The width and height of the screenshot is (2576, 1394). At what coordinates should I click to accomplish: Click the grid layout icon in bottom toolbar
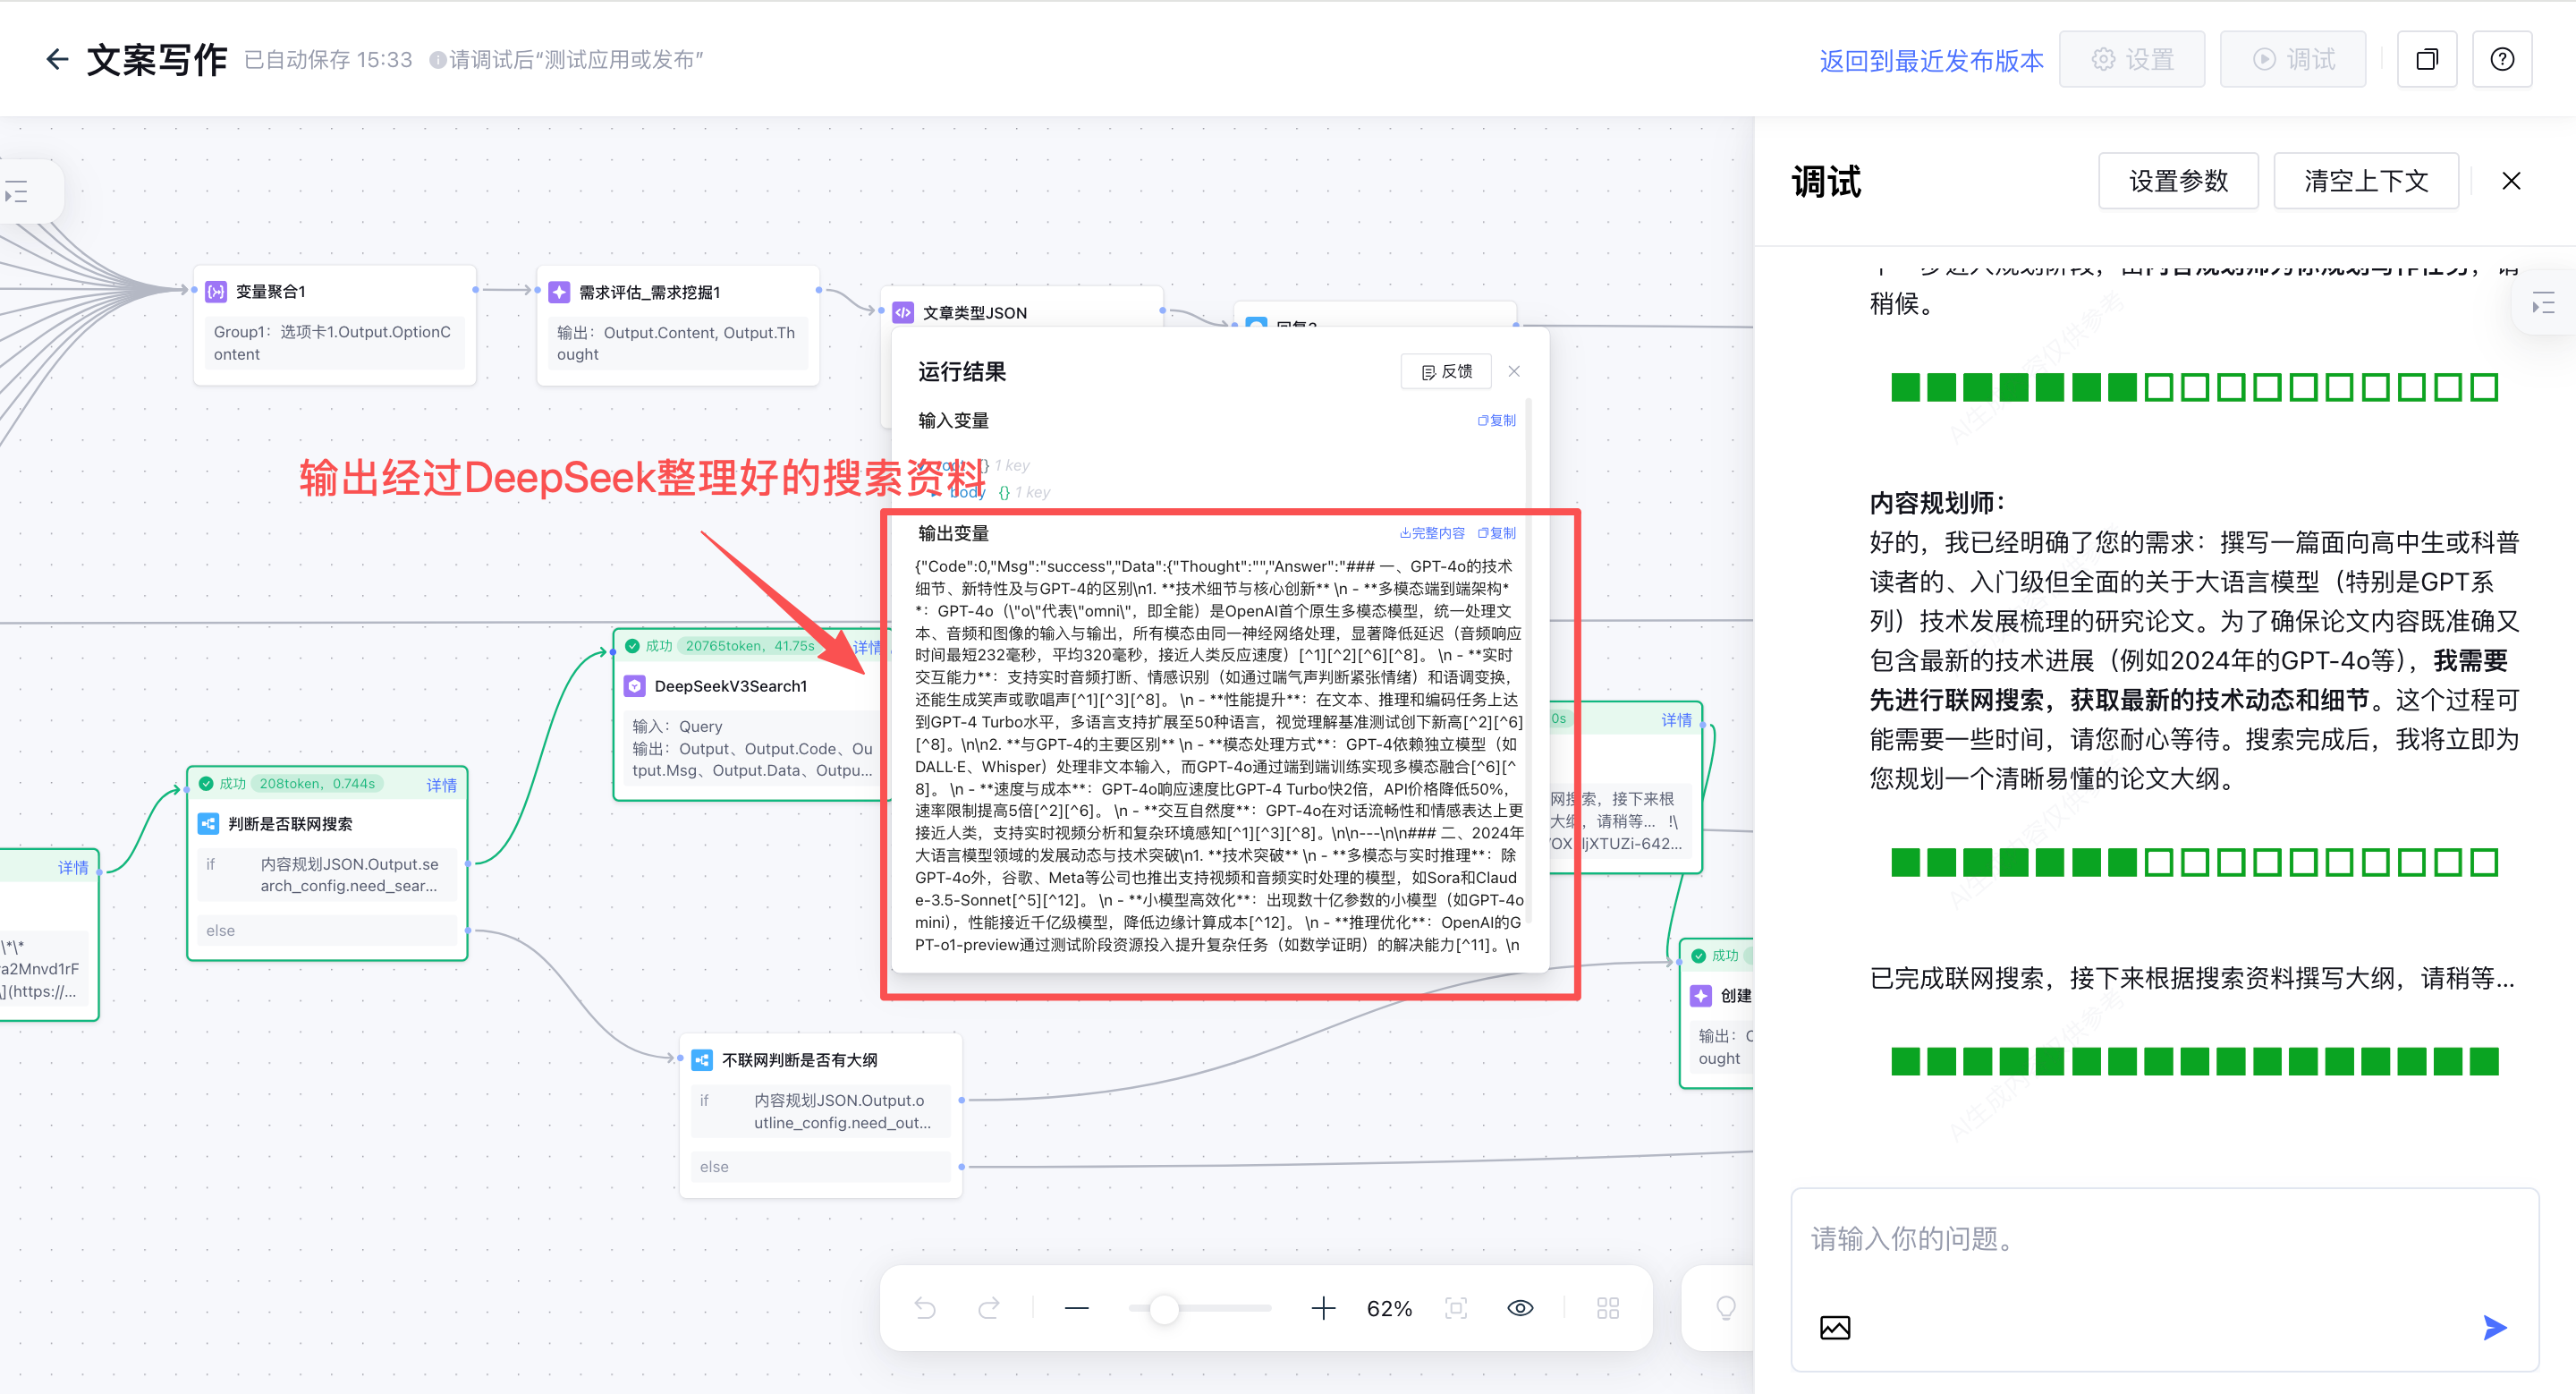[x=1607, y=1308]
